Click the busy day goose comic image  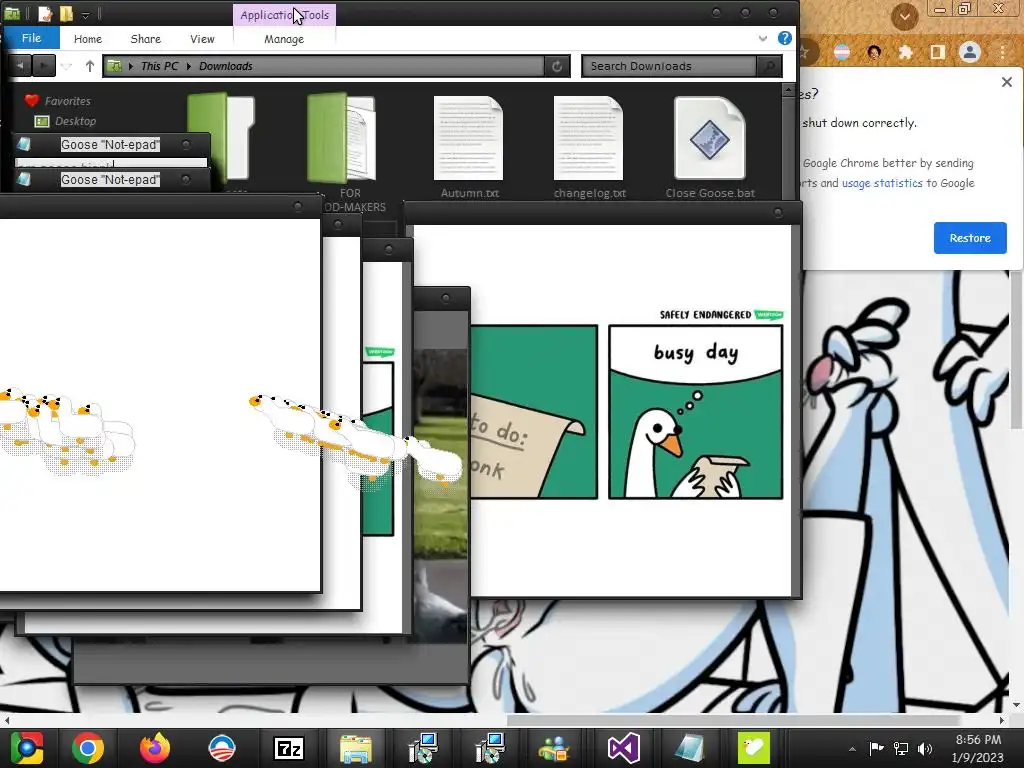[x=696, y=411]
